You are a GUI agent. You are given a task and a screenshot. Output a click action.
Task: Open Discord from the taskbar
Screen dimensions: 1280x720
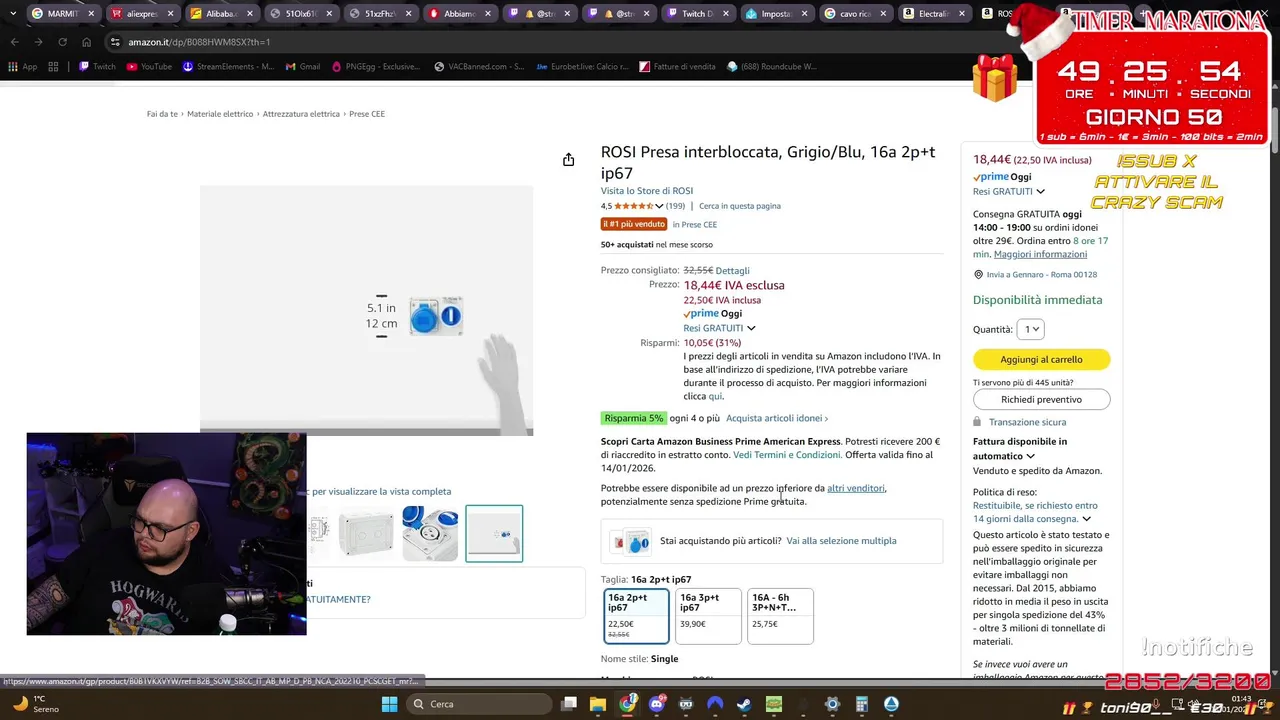click(x=657, y=704)
